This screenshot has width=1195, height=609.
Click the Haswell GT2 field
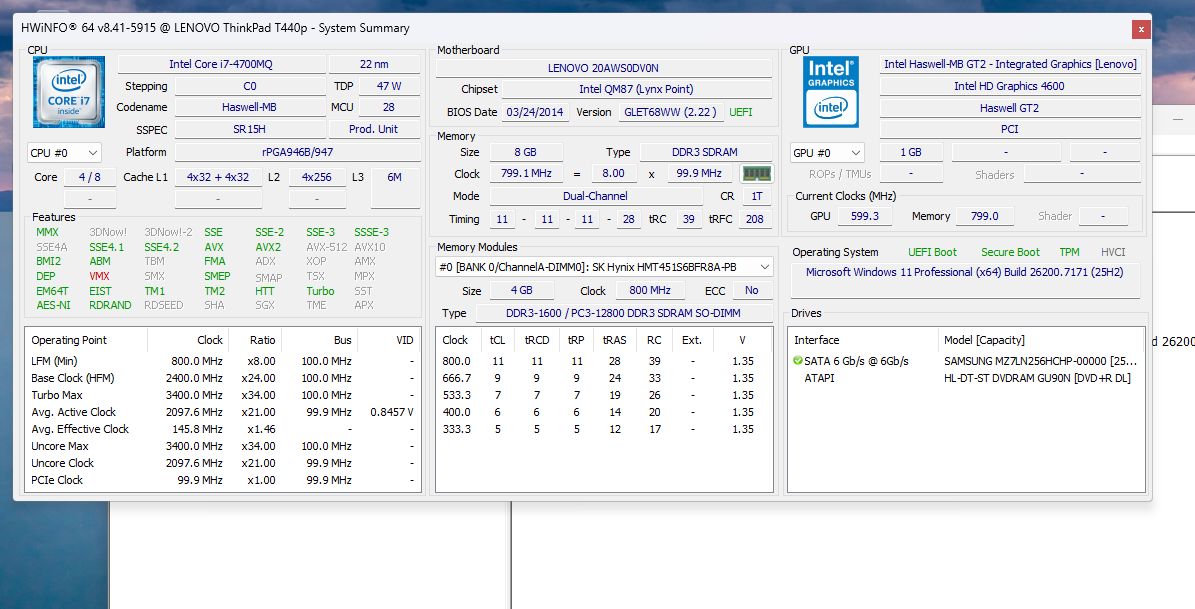1009,107
